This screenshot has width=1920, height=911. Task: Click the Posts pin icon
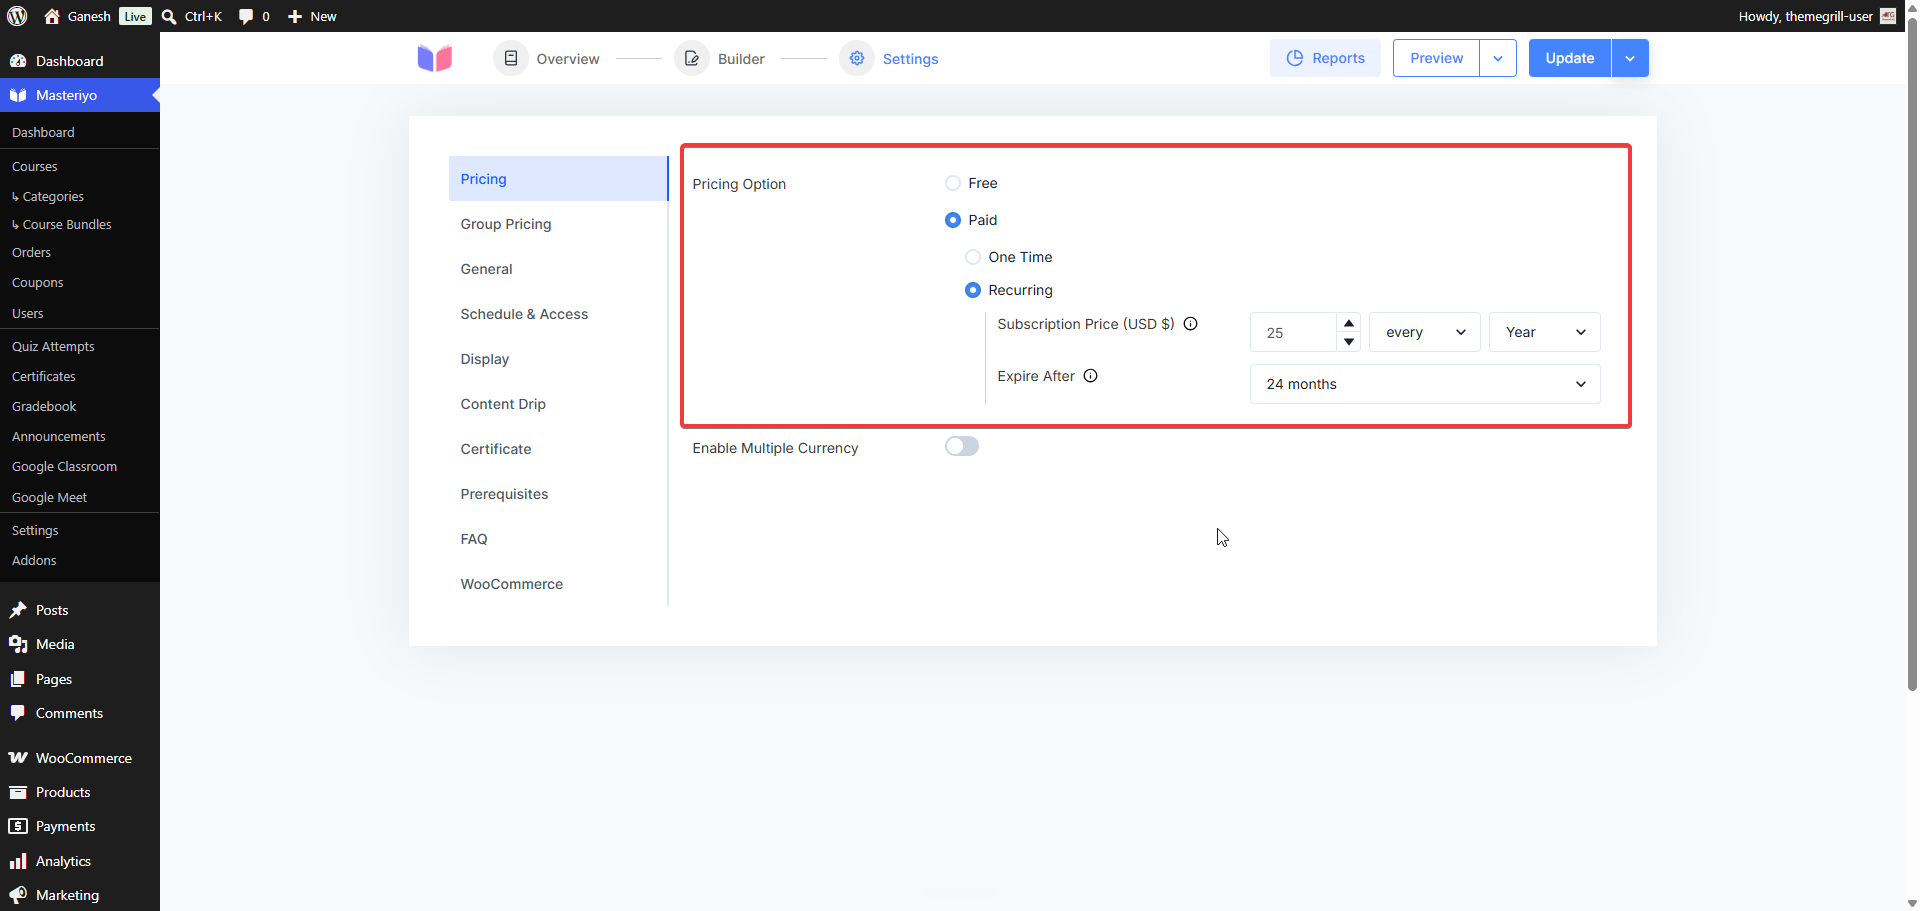tap(18, 610)
